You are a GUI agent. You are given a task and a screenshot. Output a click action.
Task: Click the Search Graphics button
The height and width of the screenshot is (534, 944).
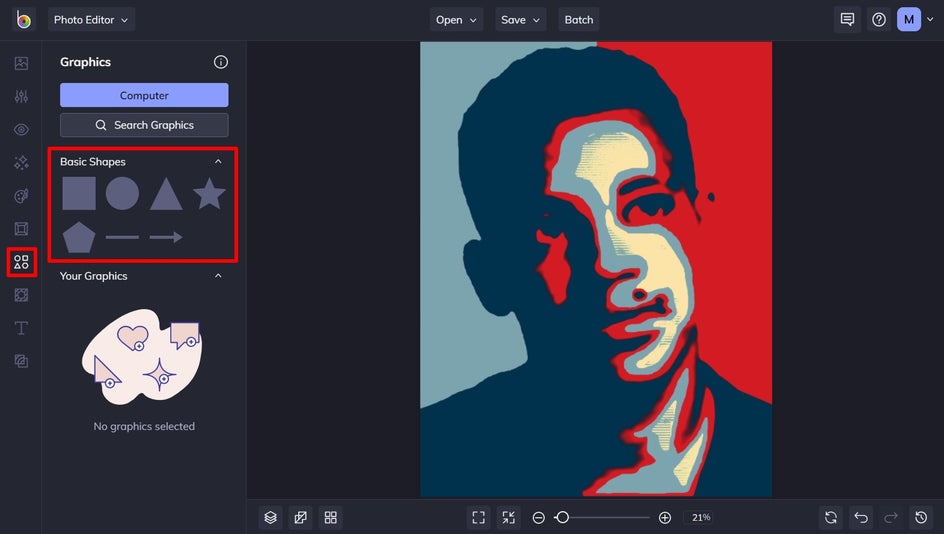point(144,125)
